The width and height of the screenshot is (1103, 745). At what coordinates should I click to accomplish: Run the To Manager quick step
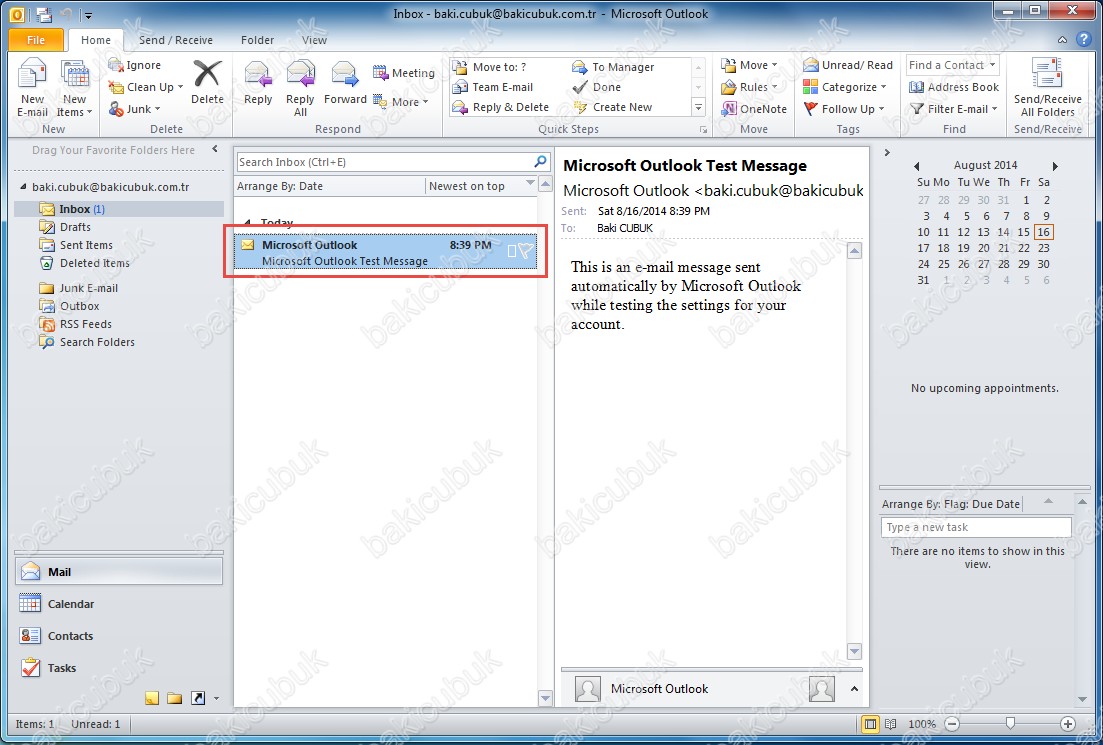tap(613, 67)
